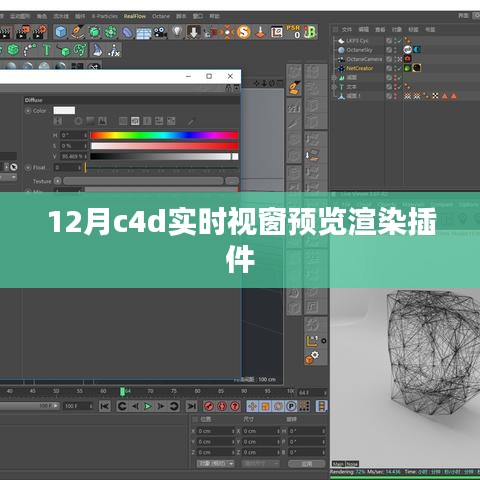Click the down-arrow drop-to-floor icon
Image resolution: width=480 pixels, height=480 pixels.
pos(193,32)
